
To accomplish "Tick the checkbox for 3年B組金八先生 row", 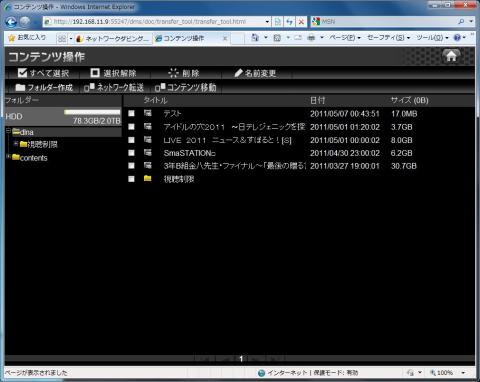I will [x=131, y=166].
